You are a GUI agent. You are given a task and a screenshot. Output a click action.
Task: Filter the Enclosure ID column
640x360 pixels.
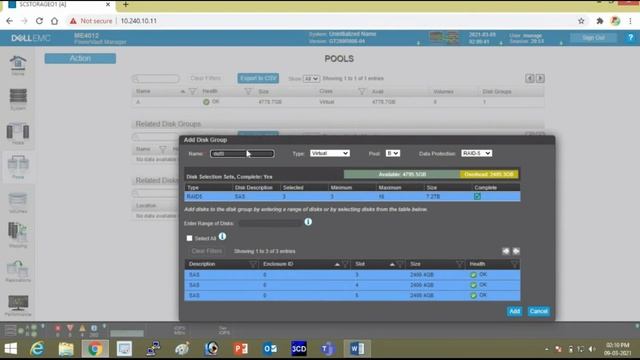(345, 264)
